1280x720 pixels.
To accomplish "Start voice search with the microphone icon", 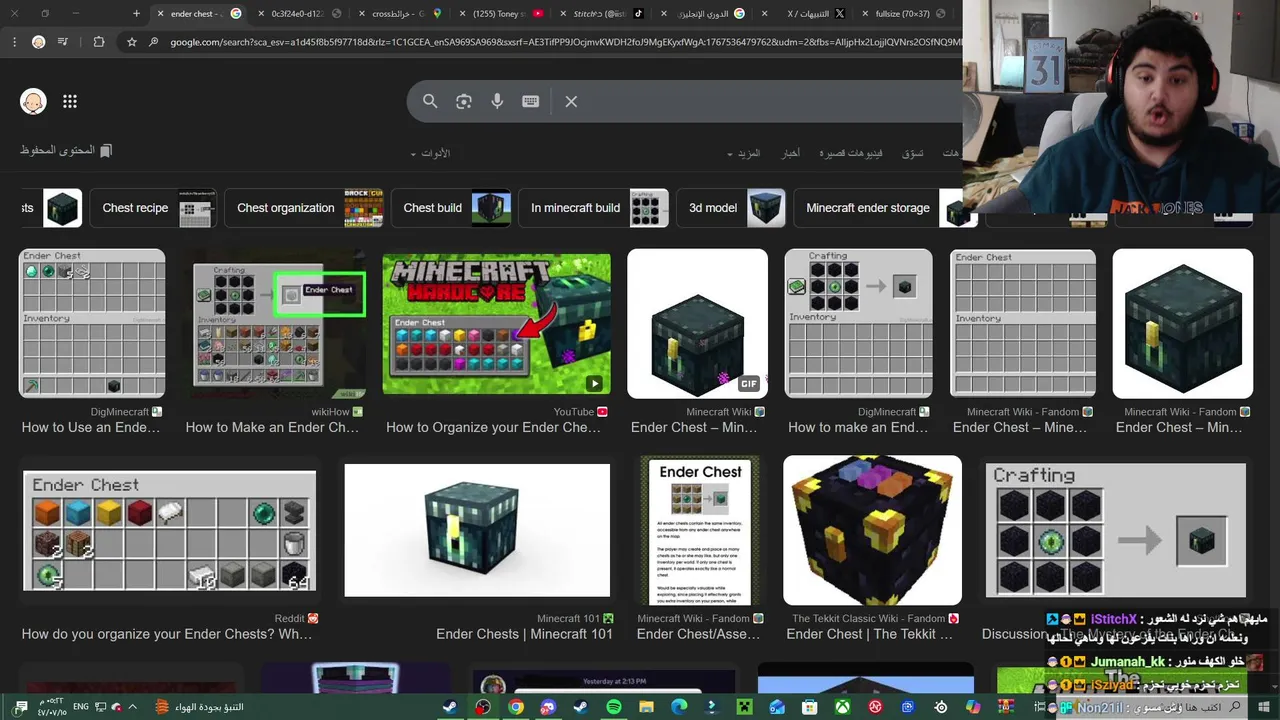I will (x=497, y=101).
